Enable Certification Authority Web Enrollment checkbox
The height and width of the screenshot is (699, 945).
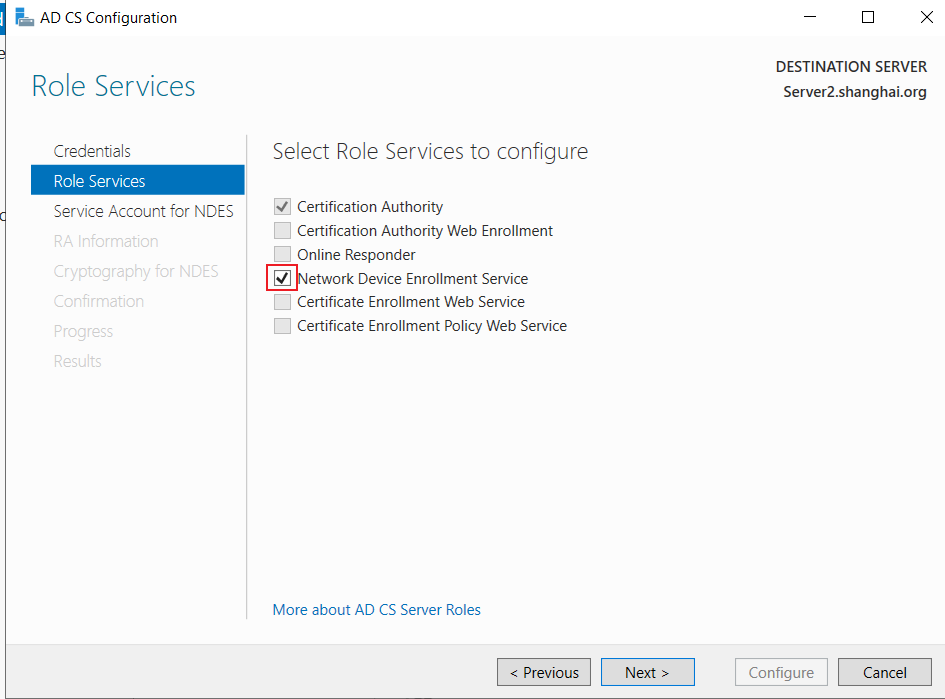282,231
